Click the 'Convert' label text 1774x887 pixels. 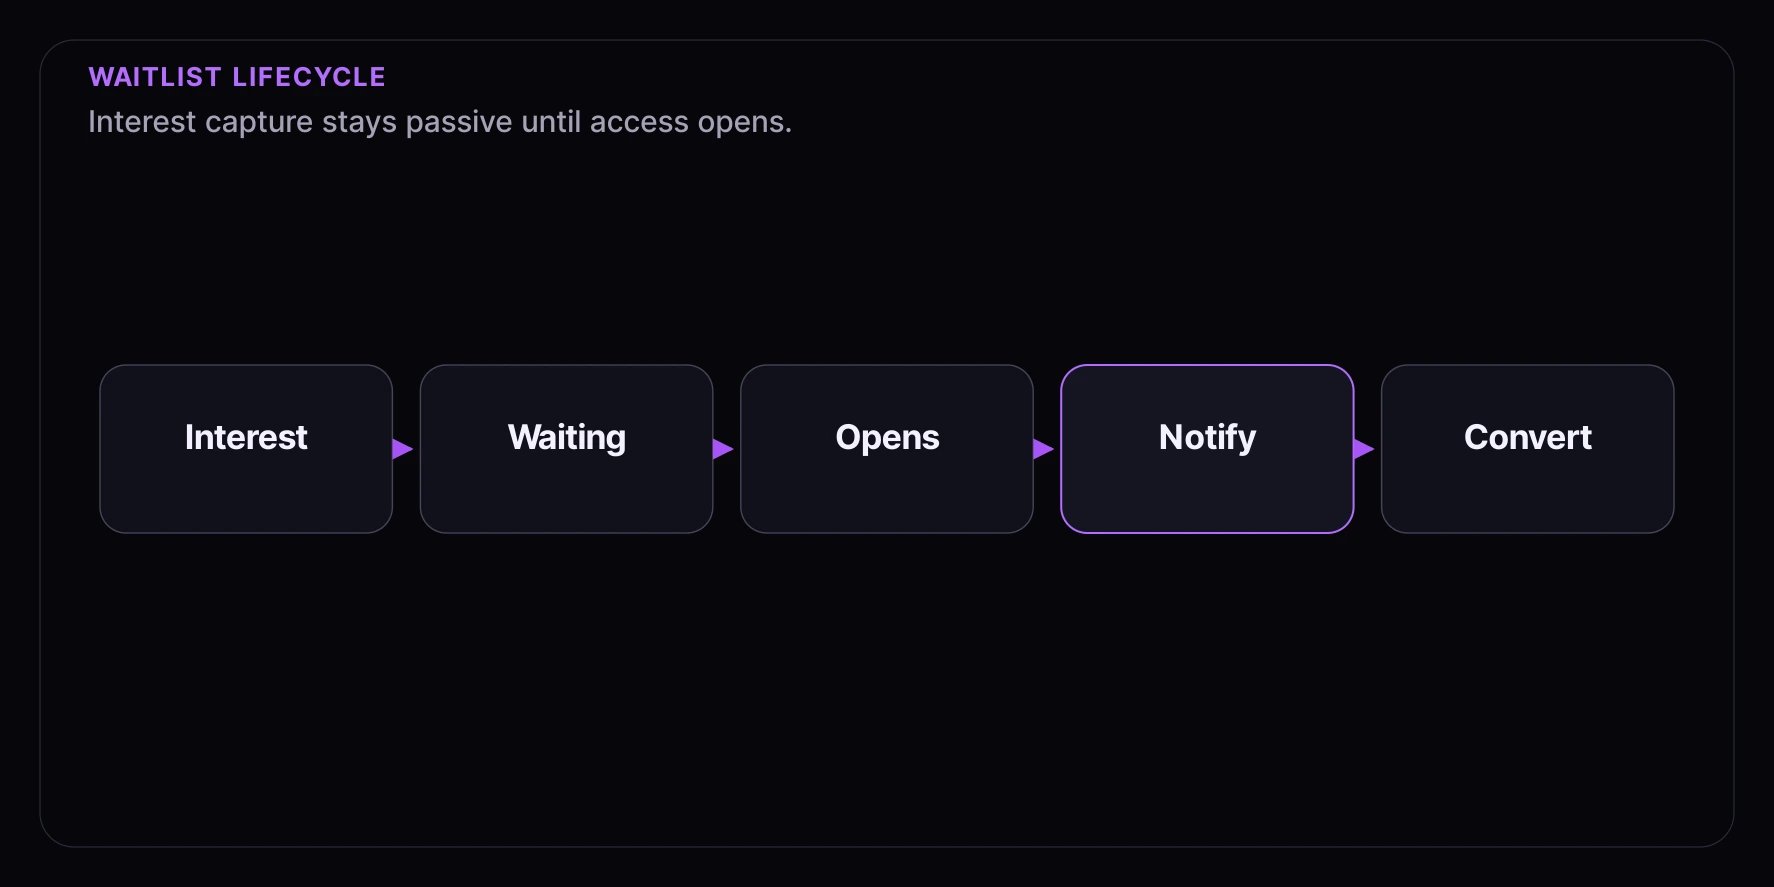click(1527, 437)
